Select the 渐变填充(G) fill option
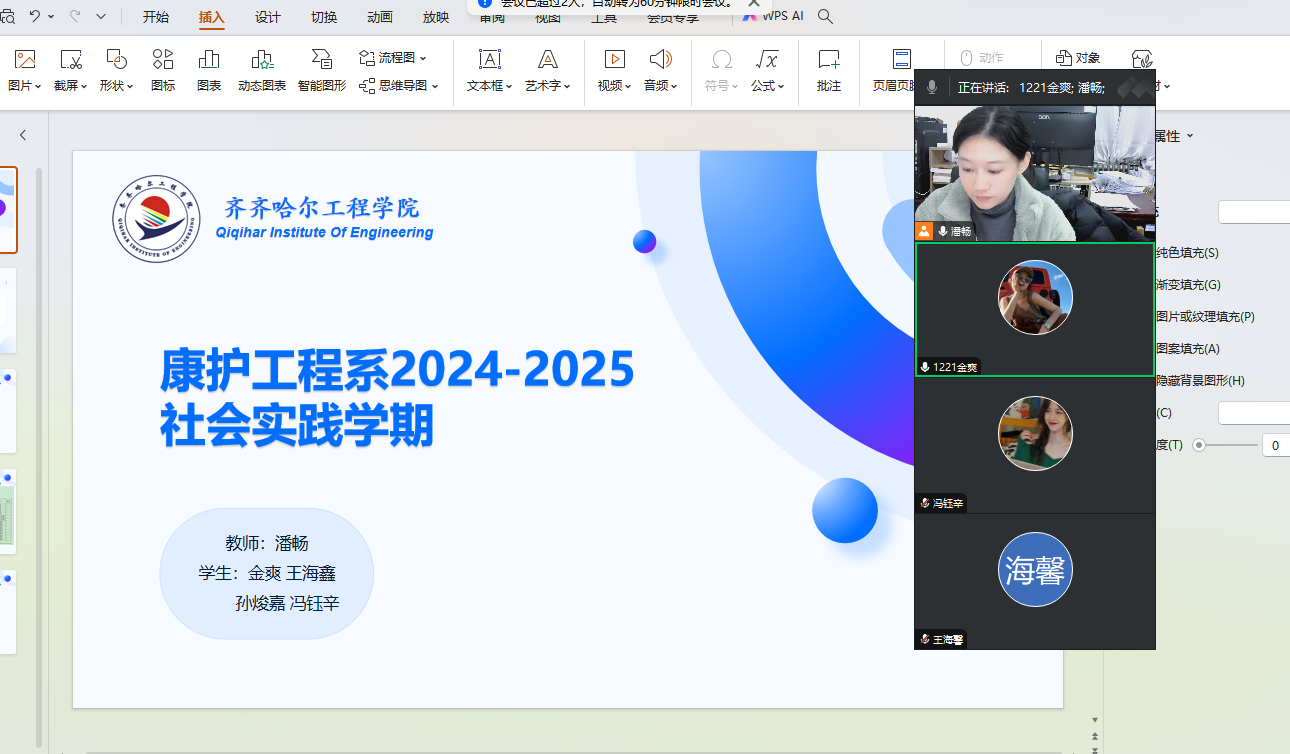 pyautogui.click(x=1188, y=285)
